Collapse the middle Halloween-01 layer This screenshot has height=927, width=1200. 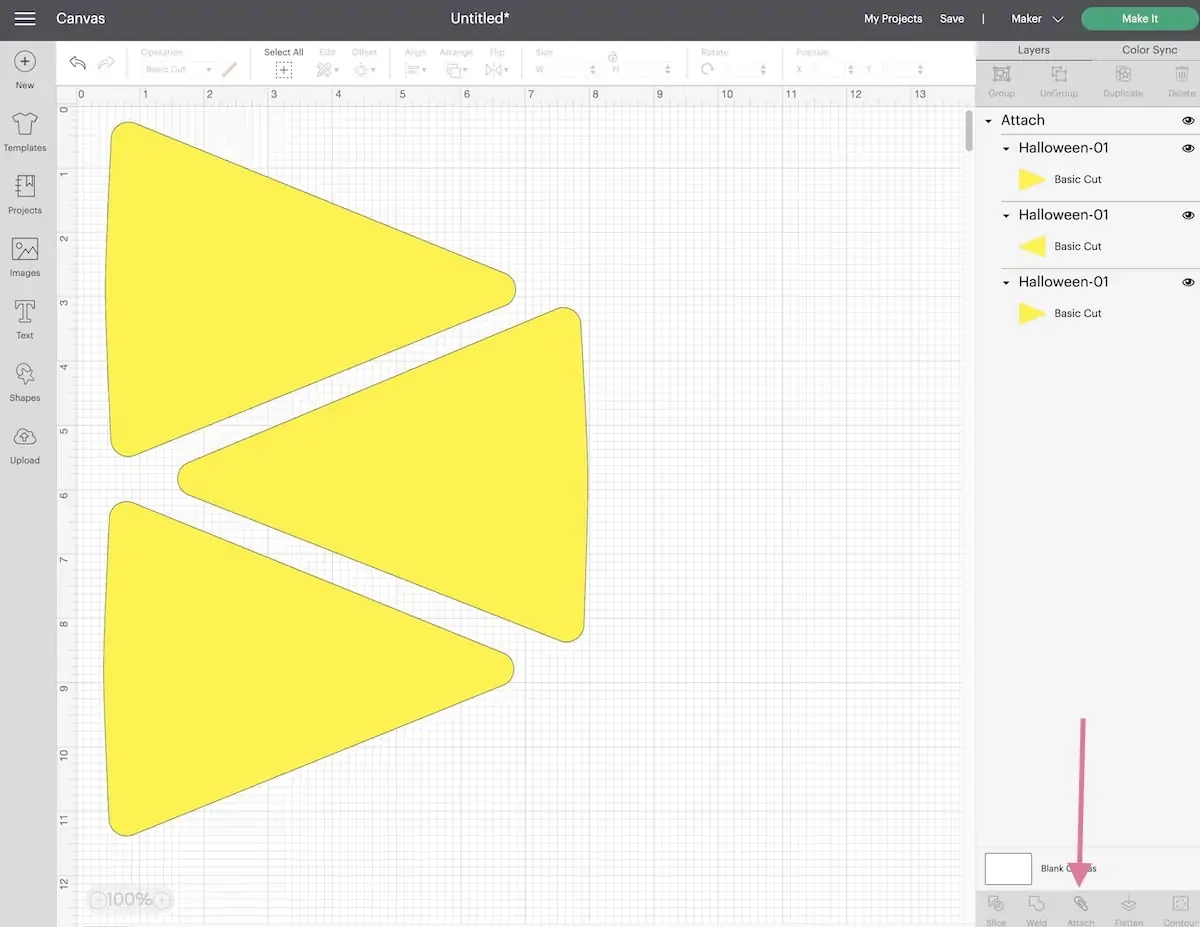pyautogui.click(x=1006, y=216)
